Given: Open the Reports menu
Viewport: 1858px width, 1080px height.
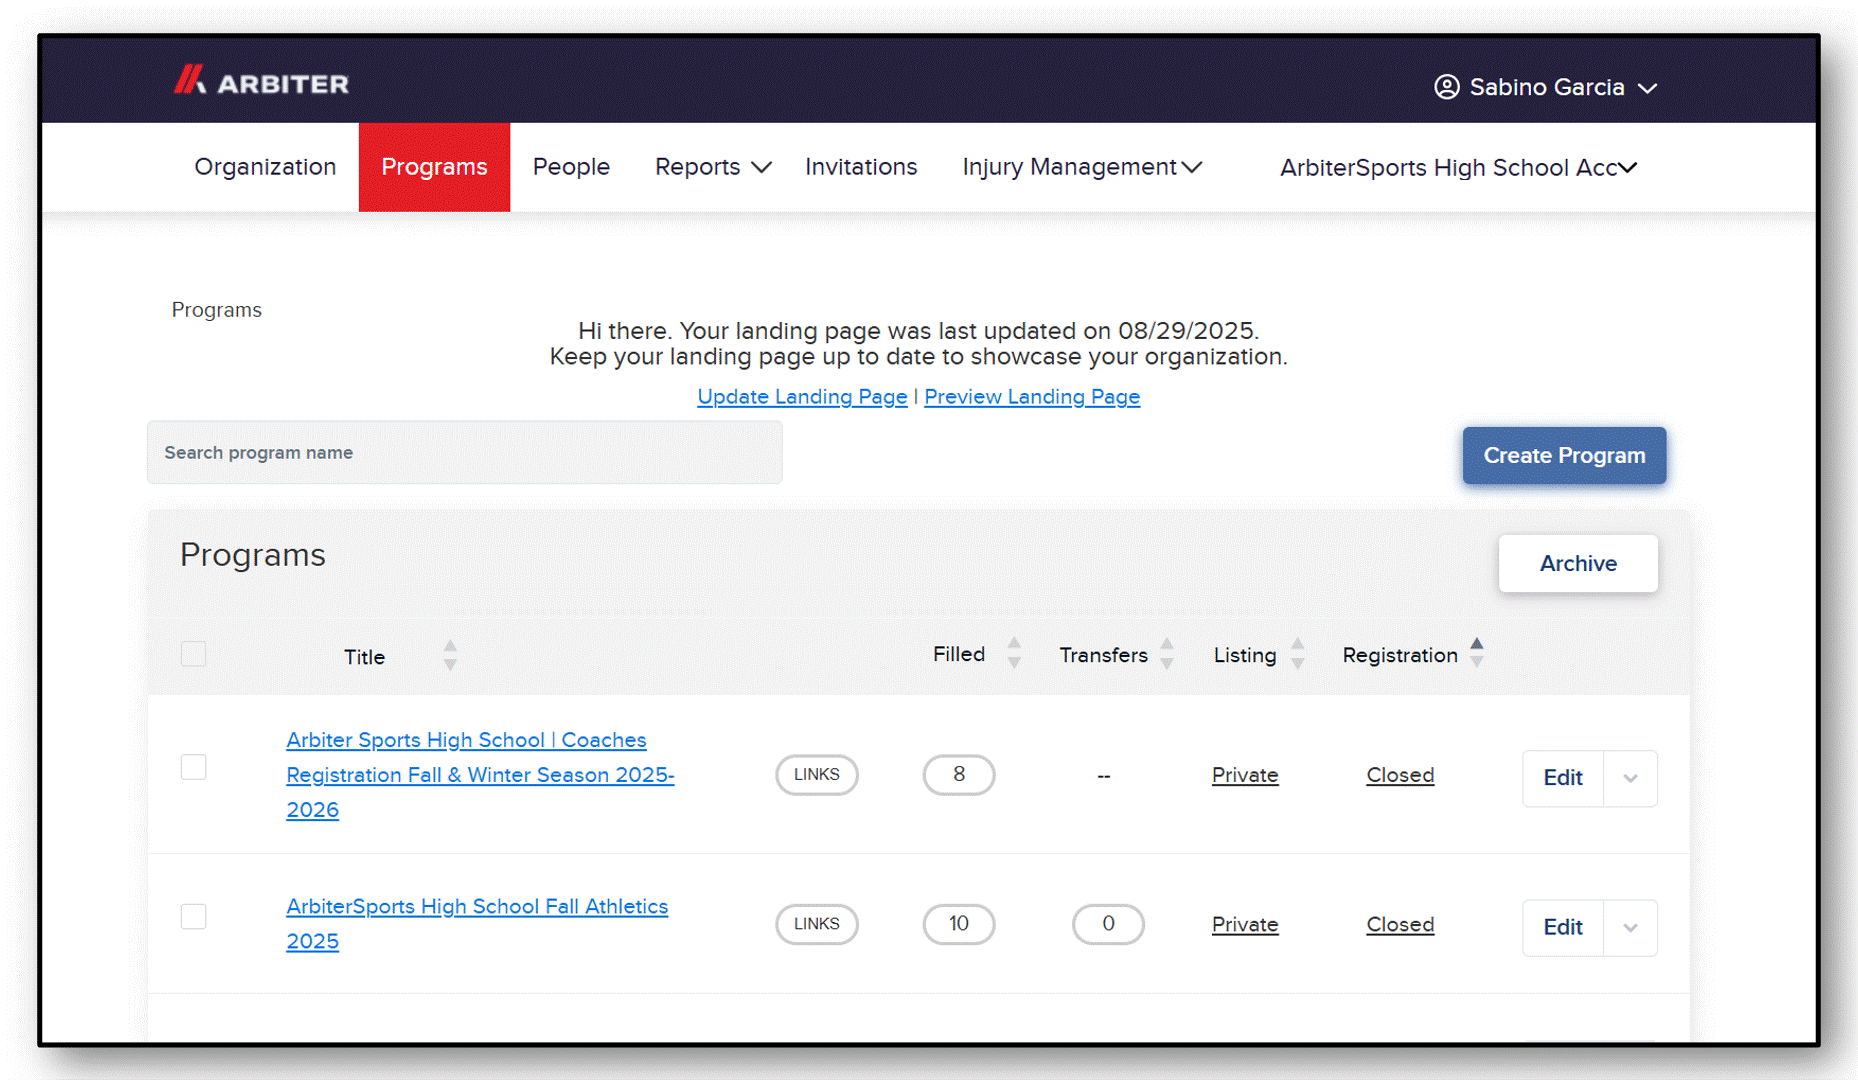Looking at the screenshot, I should [713, 167].
